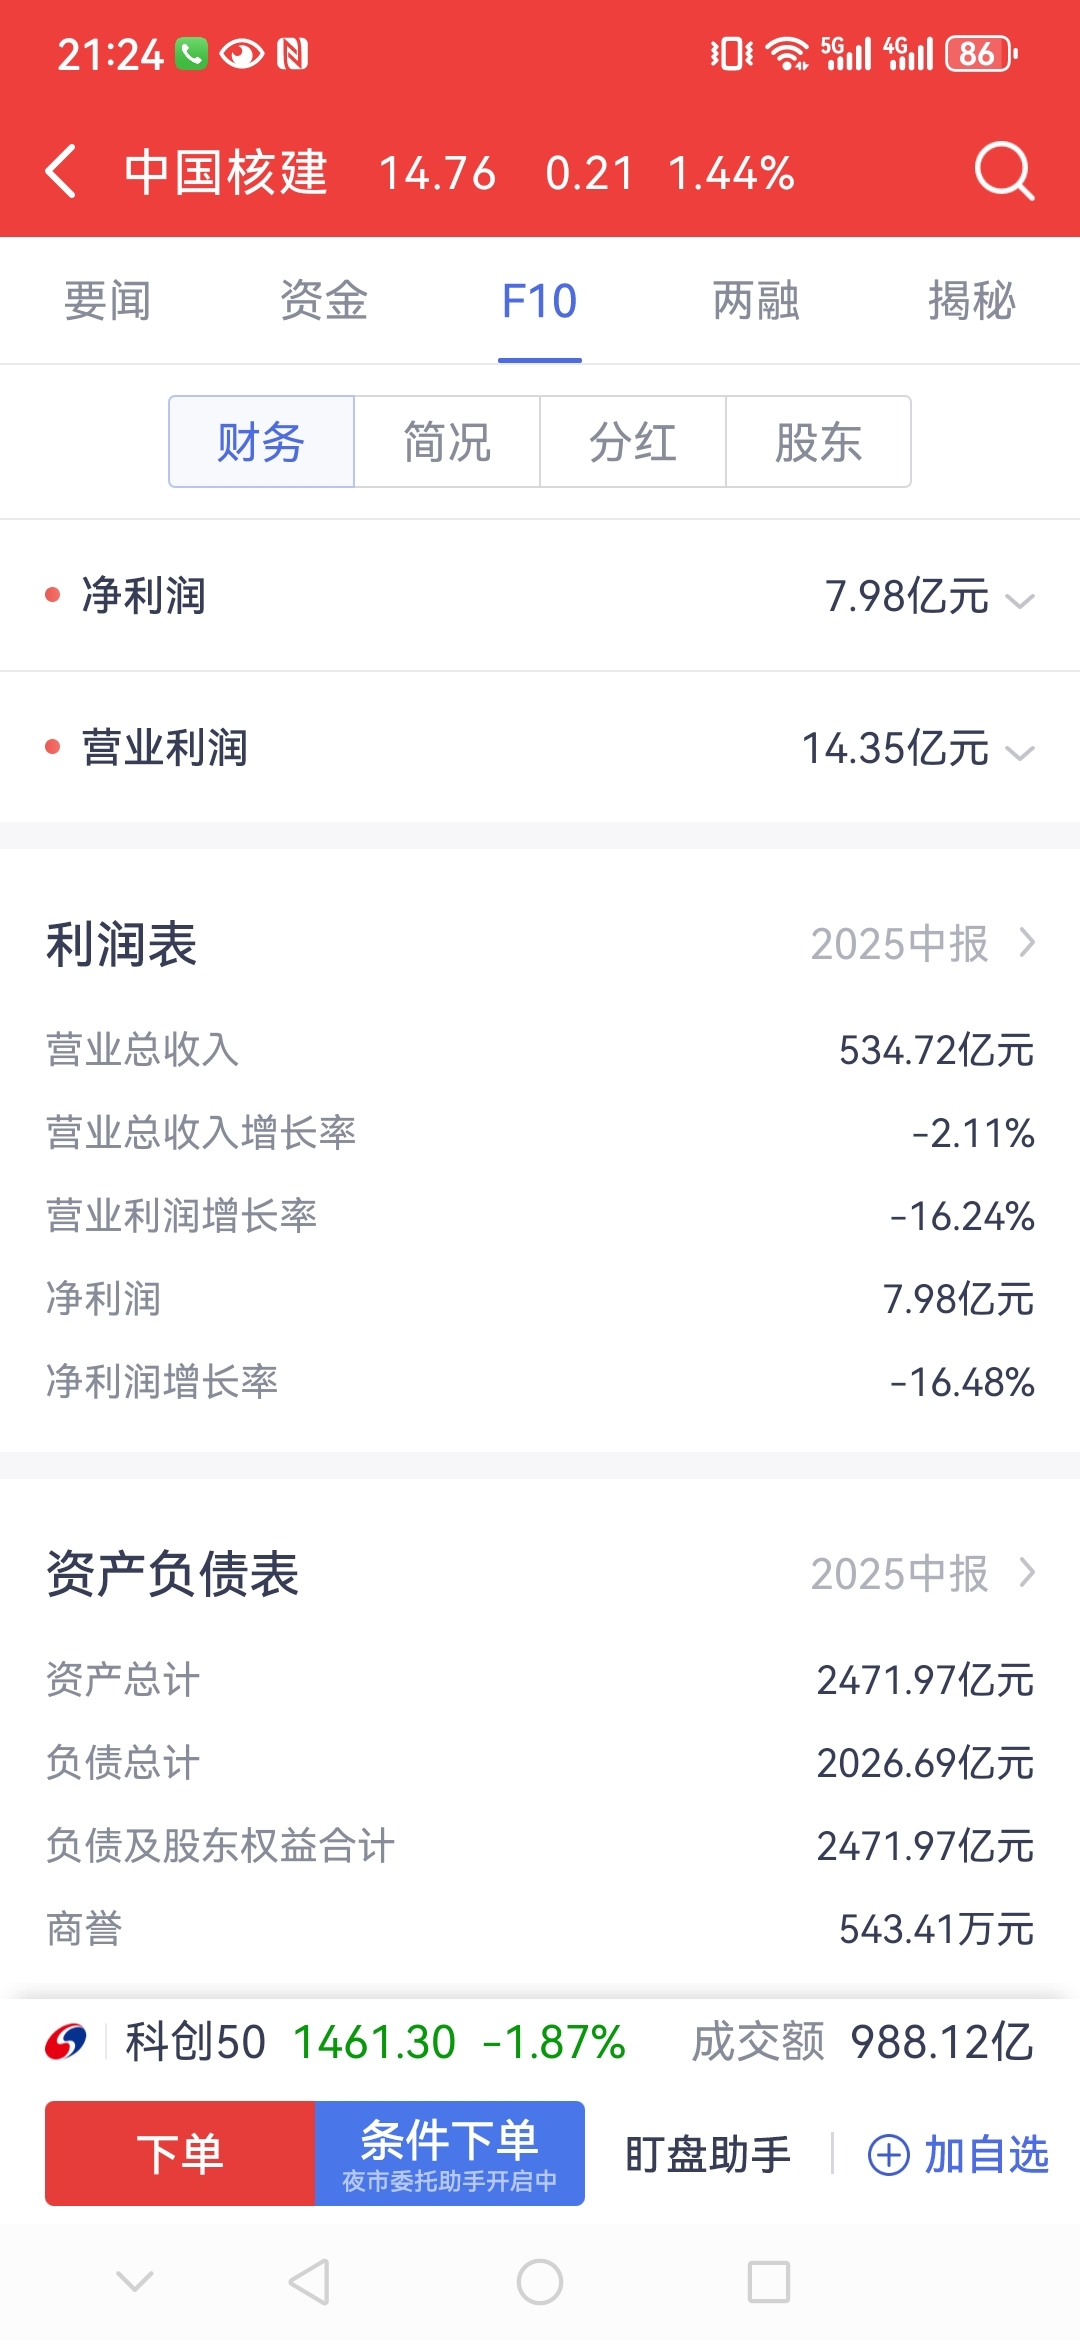Viewport: 1080px width, 2340px height.
Task: Tap the hide-keyboard down arrow icon
Action: point(135,2282)
